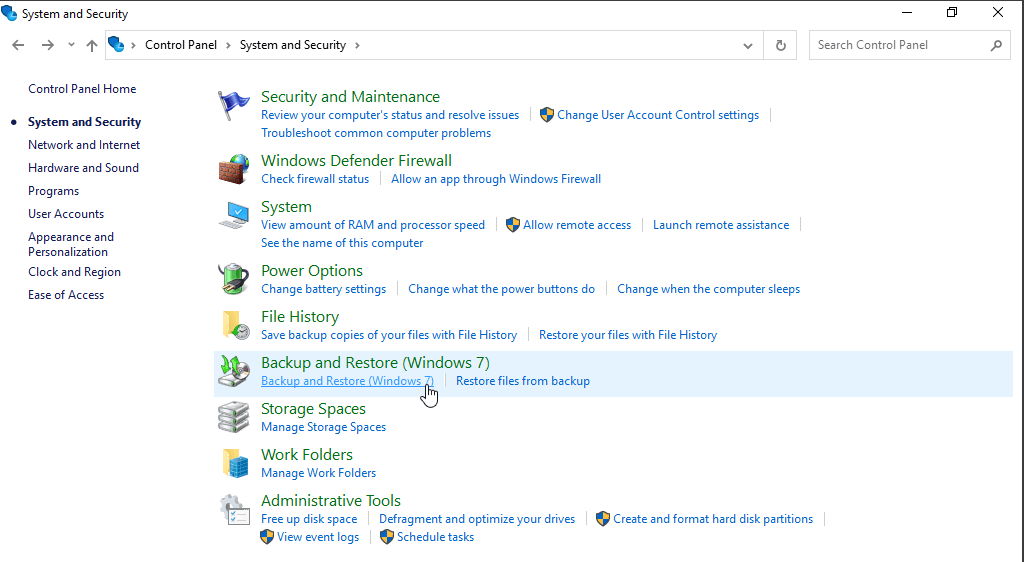
Task: Click the refresh button in address bar
Action: point(780,45)
